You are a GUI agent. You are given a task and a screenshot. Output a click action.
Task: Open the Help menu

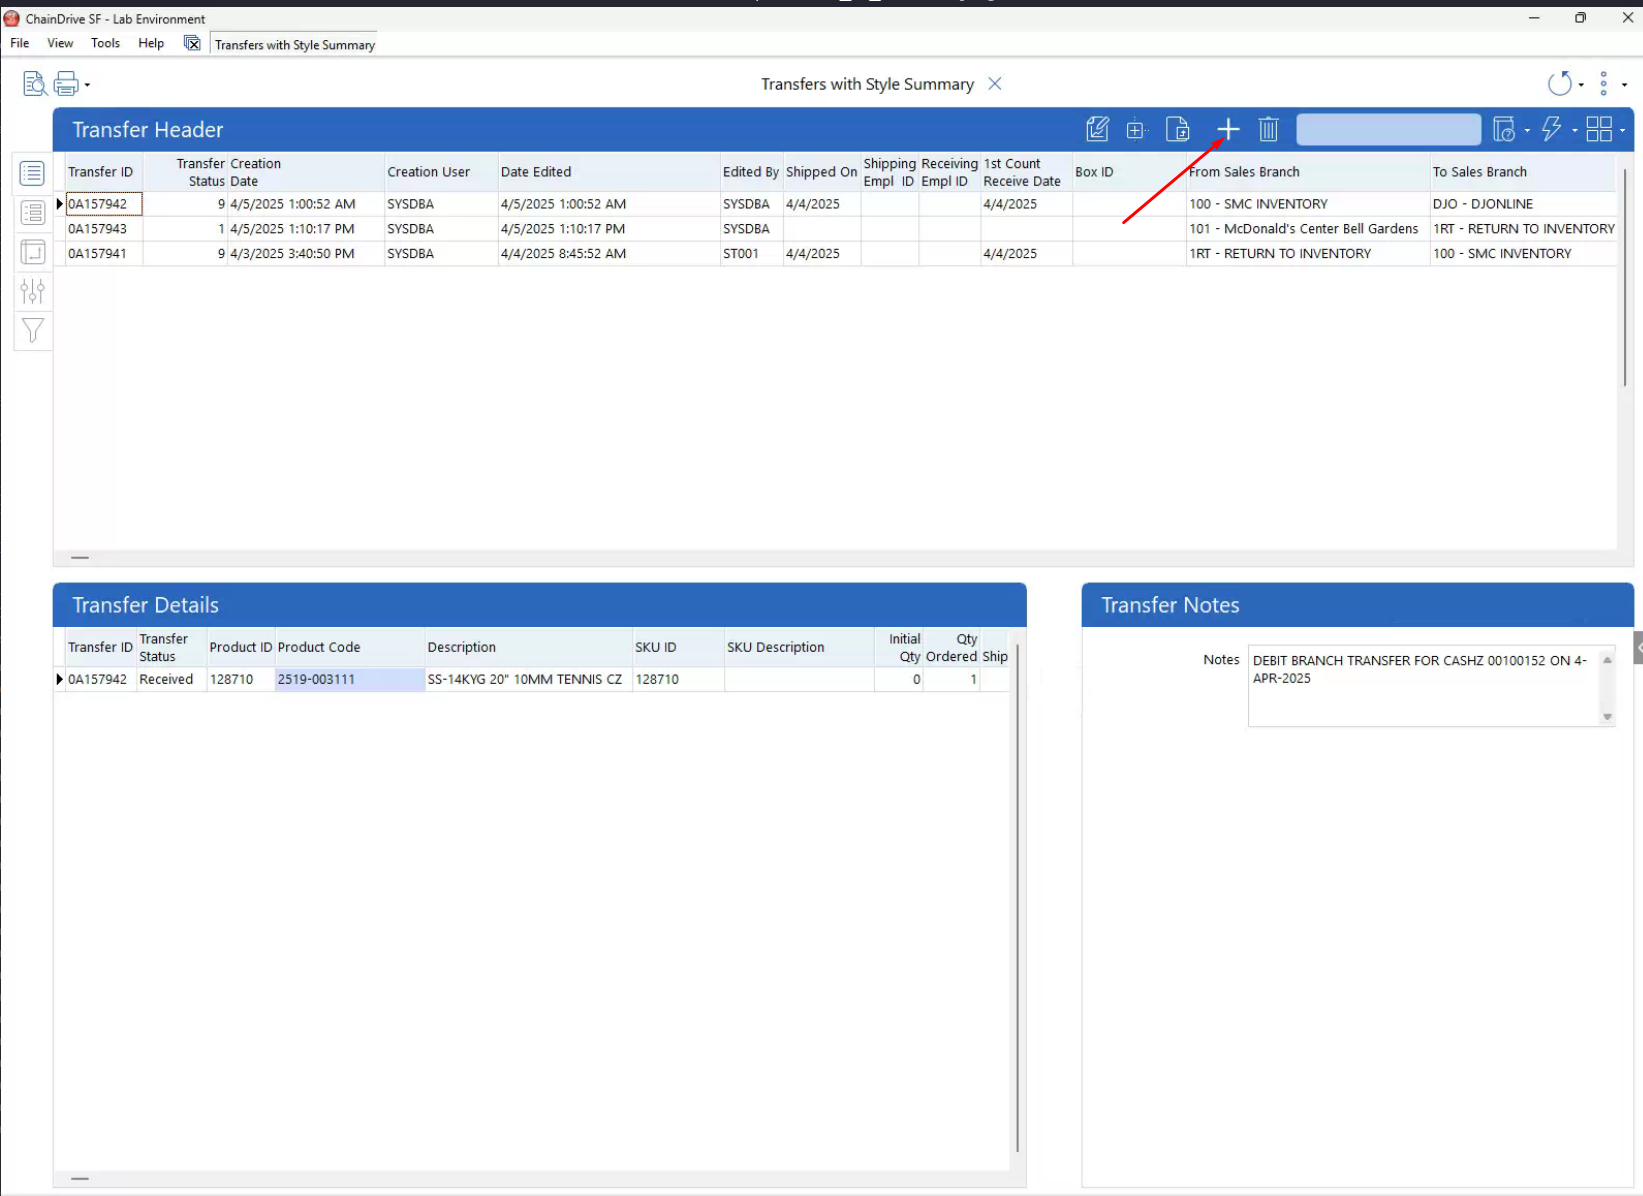151,43
